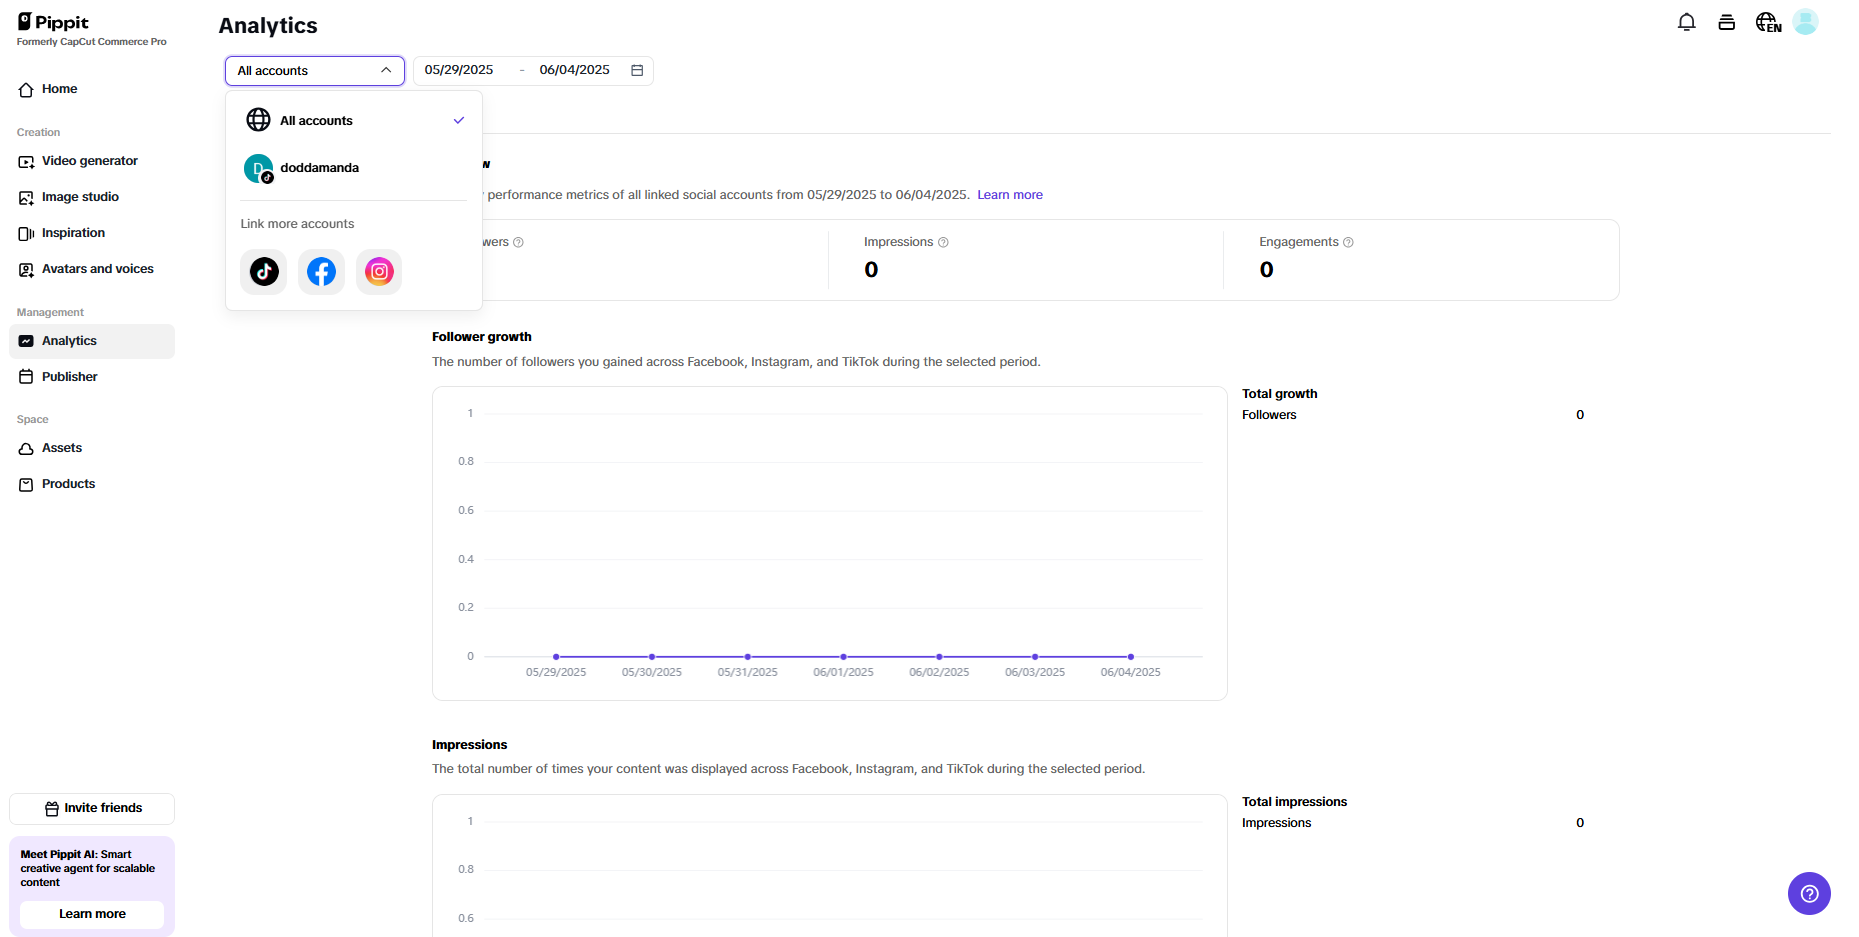The image size is (1859, 937).
Task: Open user profile avatar
Action: (x=1805, y=22)
